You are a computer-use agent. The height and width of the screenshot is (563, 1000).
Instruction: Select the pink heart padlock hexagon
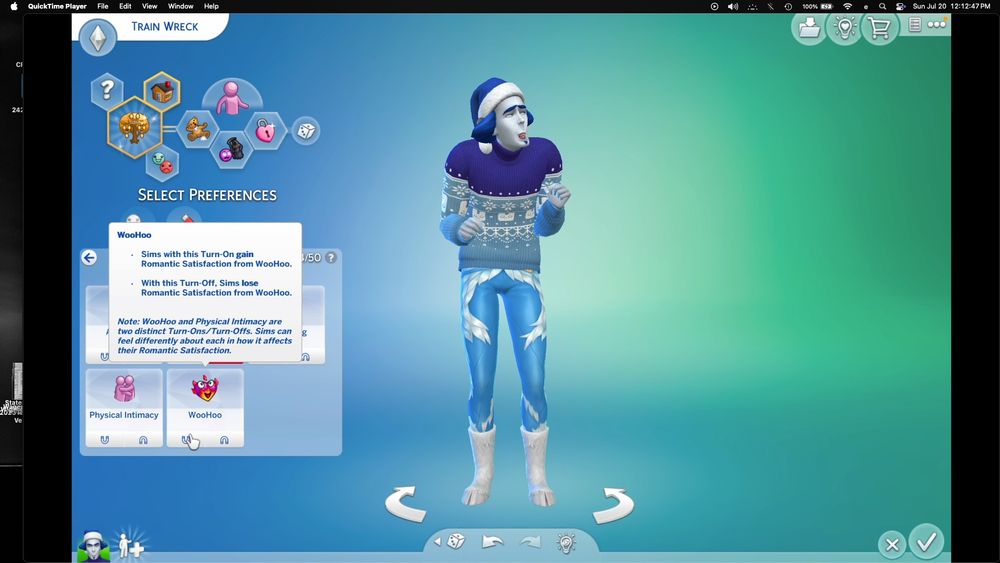coord(265,131)
